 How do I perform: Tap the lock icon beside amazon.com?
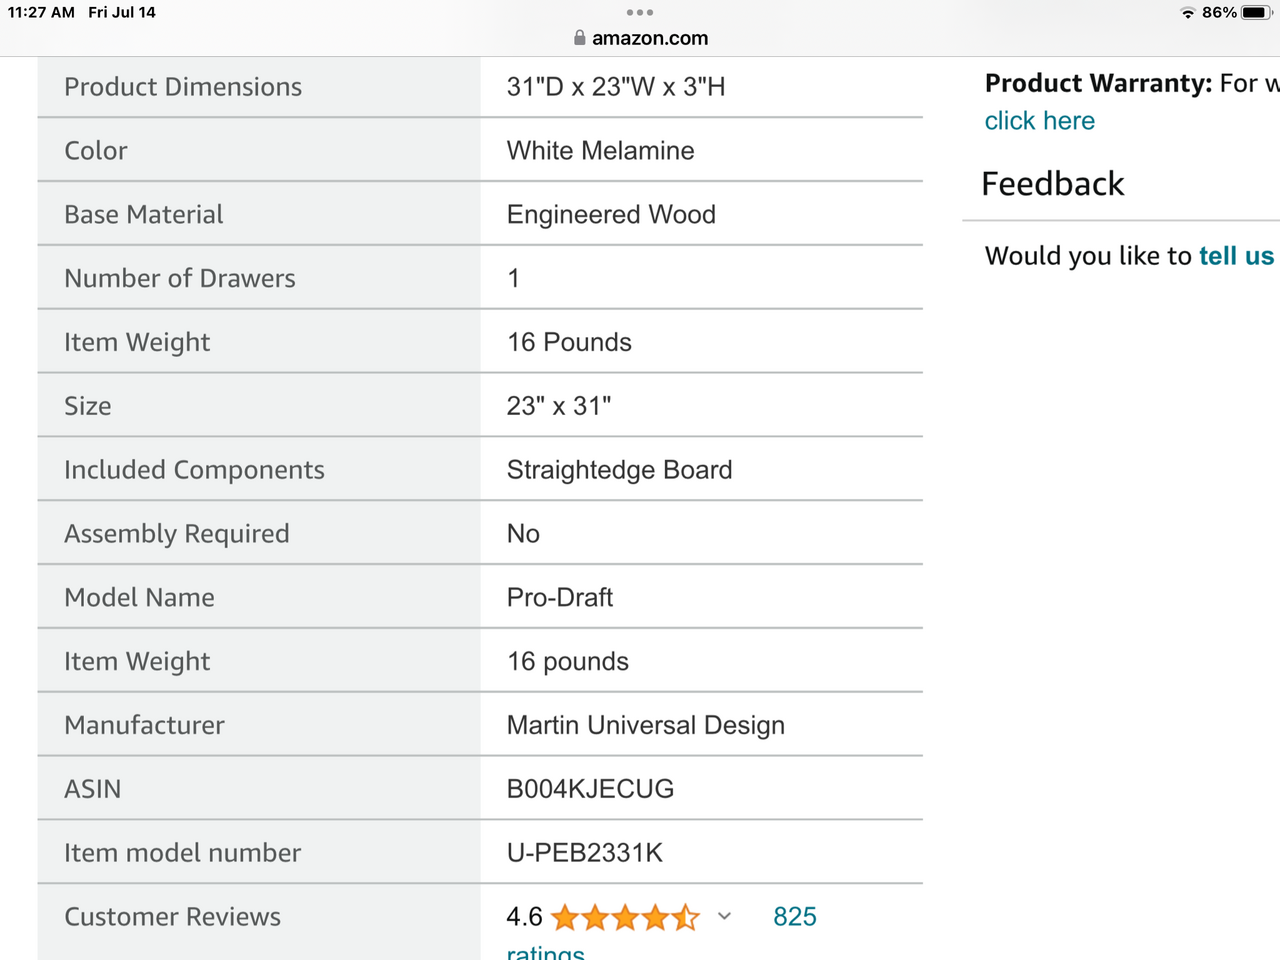(x=579, y=38)
